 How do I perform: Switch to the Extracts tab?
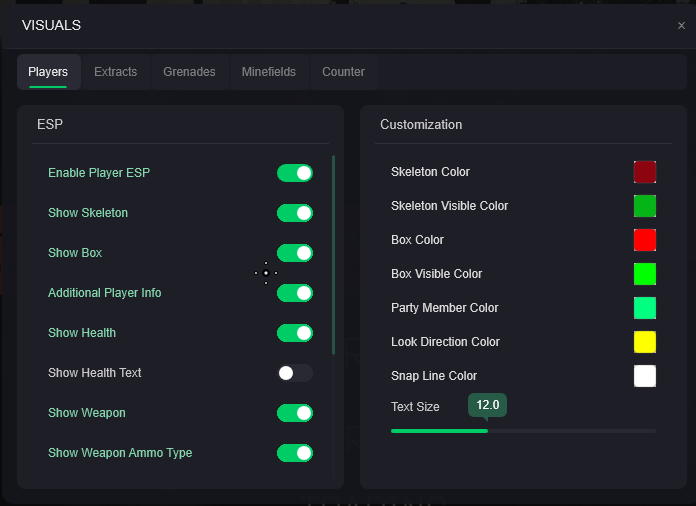115,72
